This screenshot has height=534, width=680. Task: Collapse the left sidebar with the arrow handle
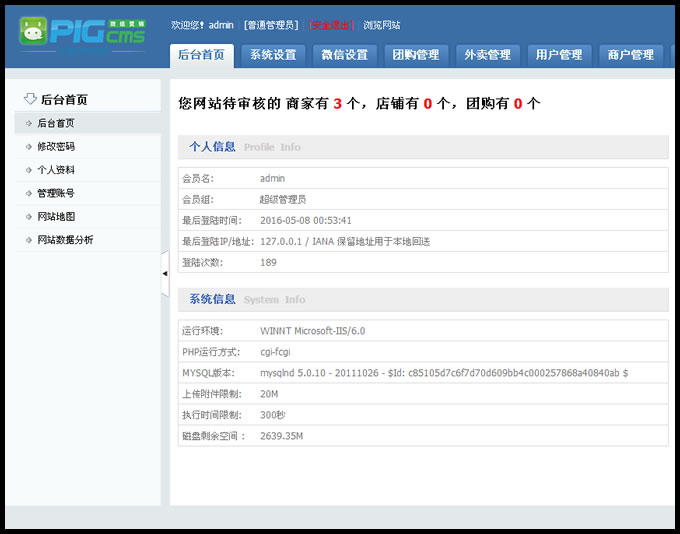[165, 274]
